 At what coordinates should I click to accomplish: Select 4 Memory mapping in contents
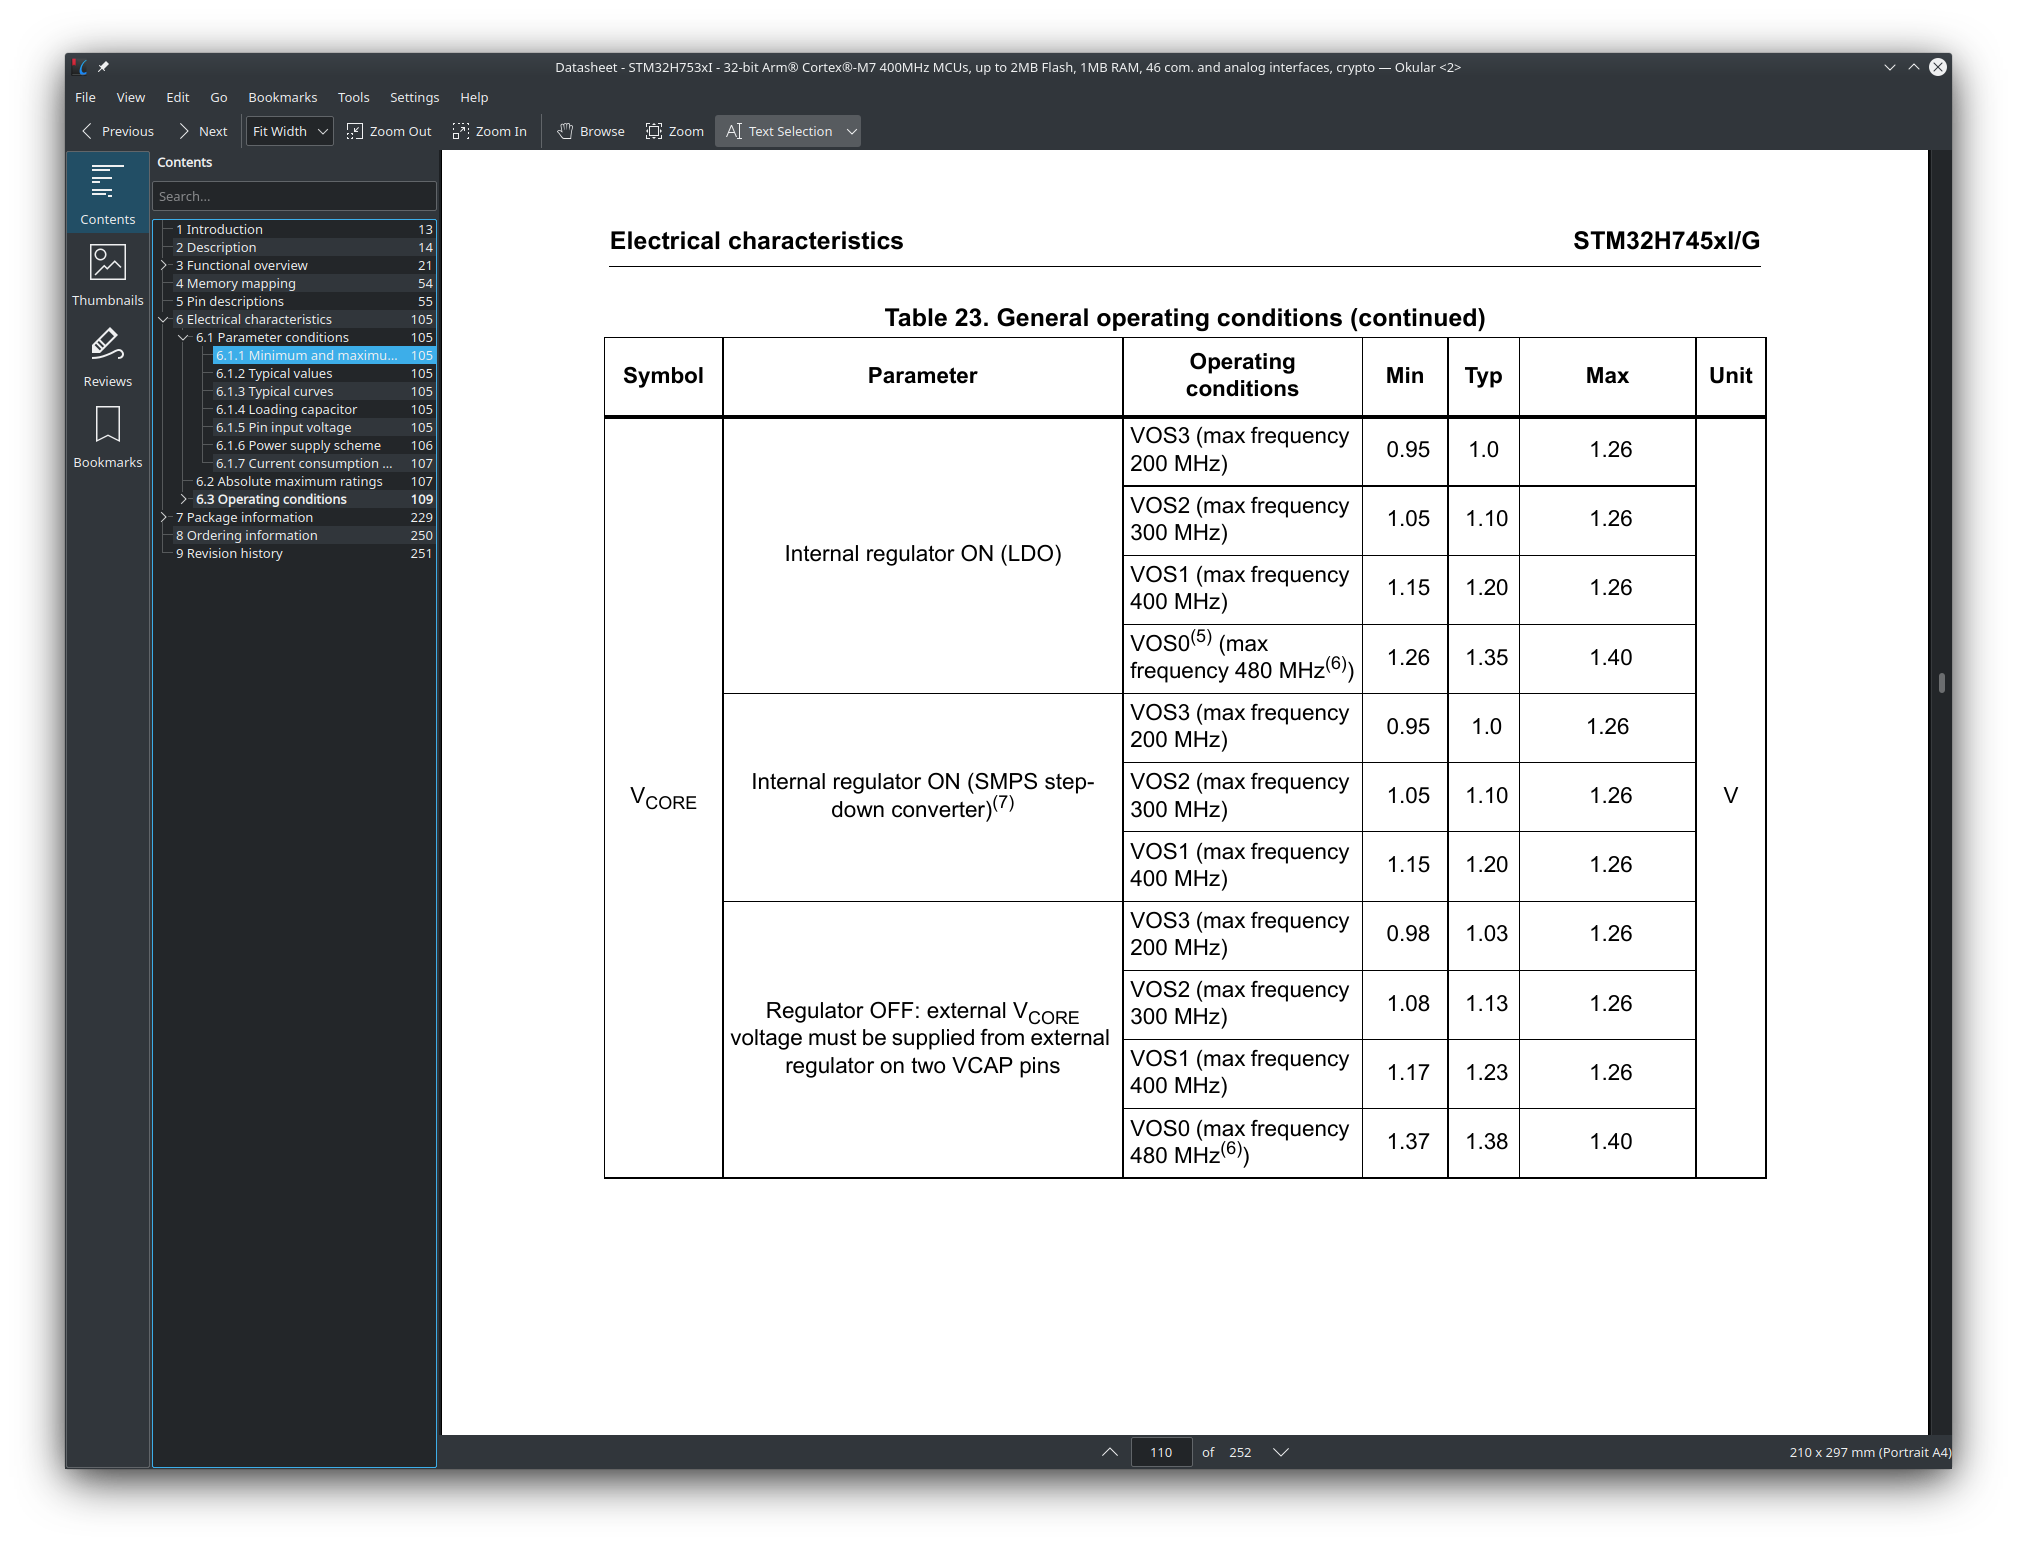tap(304, 283)
